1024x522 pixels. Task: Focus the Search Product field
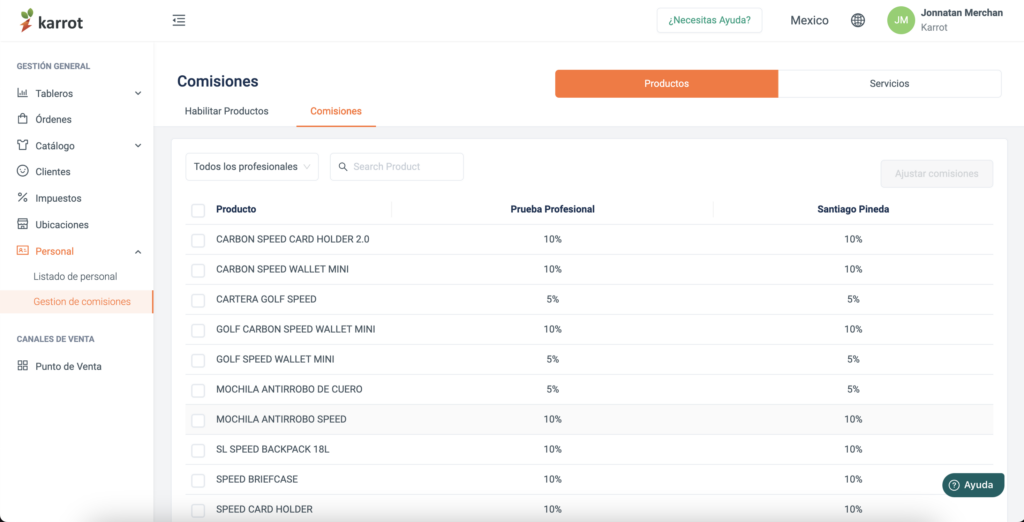point(396,167)
